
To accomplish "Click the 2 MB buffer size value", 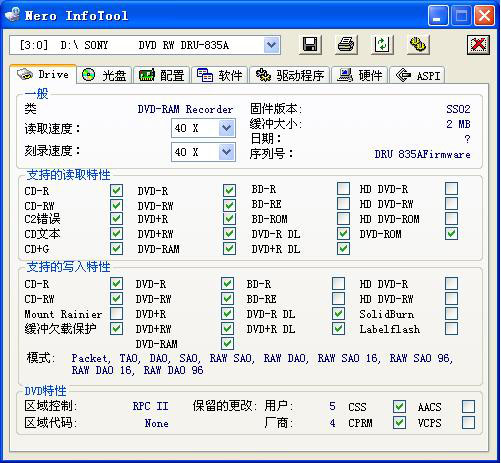I will pyautogui.click(x=458, y=124).
